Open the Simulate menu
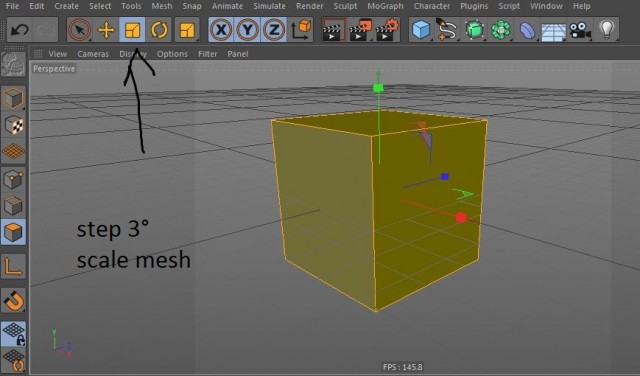The width and height of the screenshot is (640, 376). [x=269, y=6]
